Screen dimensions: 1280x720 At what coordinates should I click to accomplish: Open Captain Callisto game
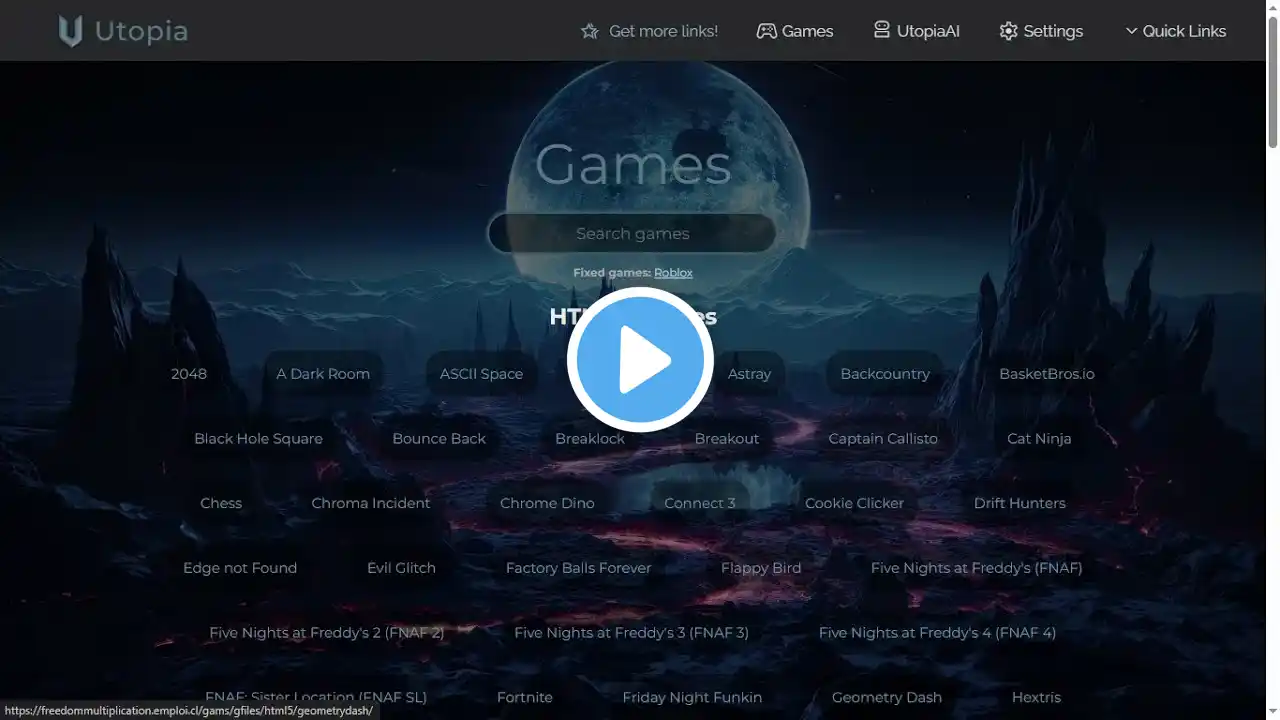[x=883, y=439]
